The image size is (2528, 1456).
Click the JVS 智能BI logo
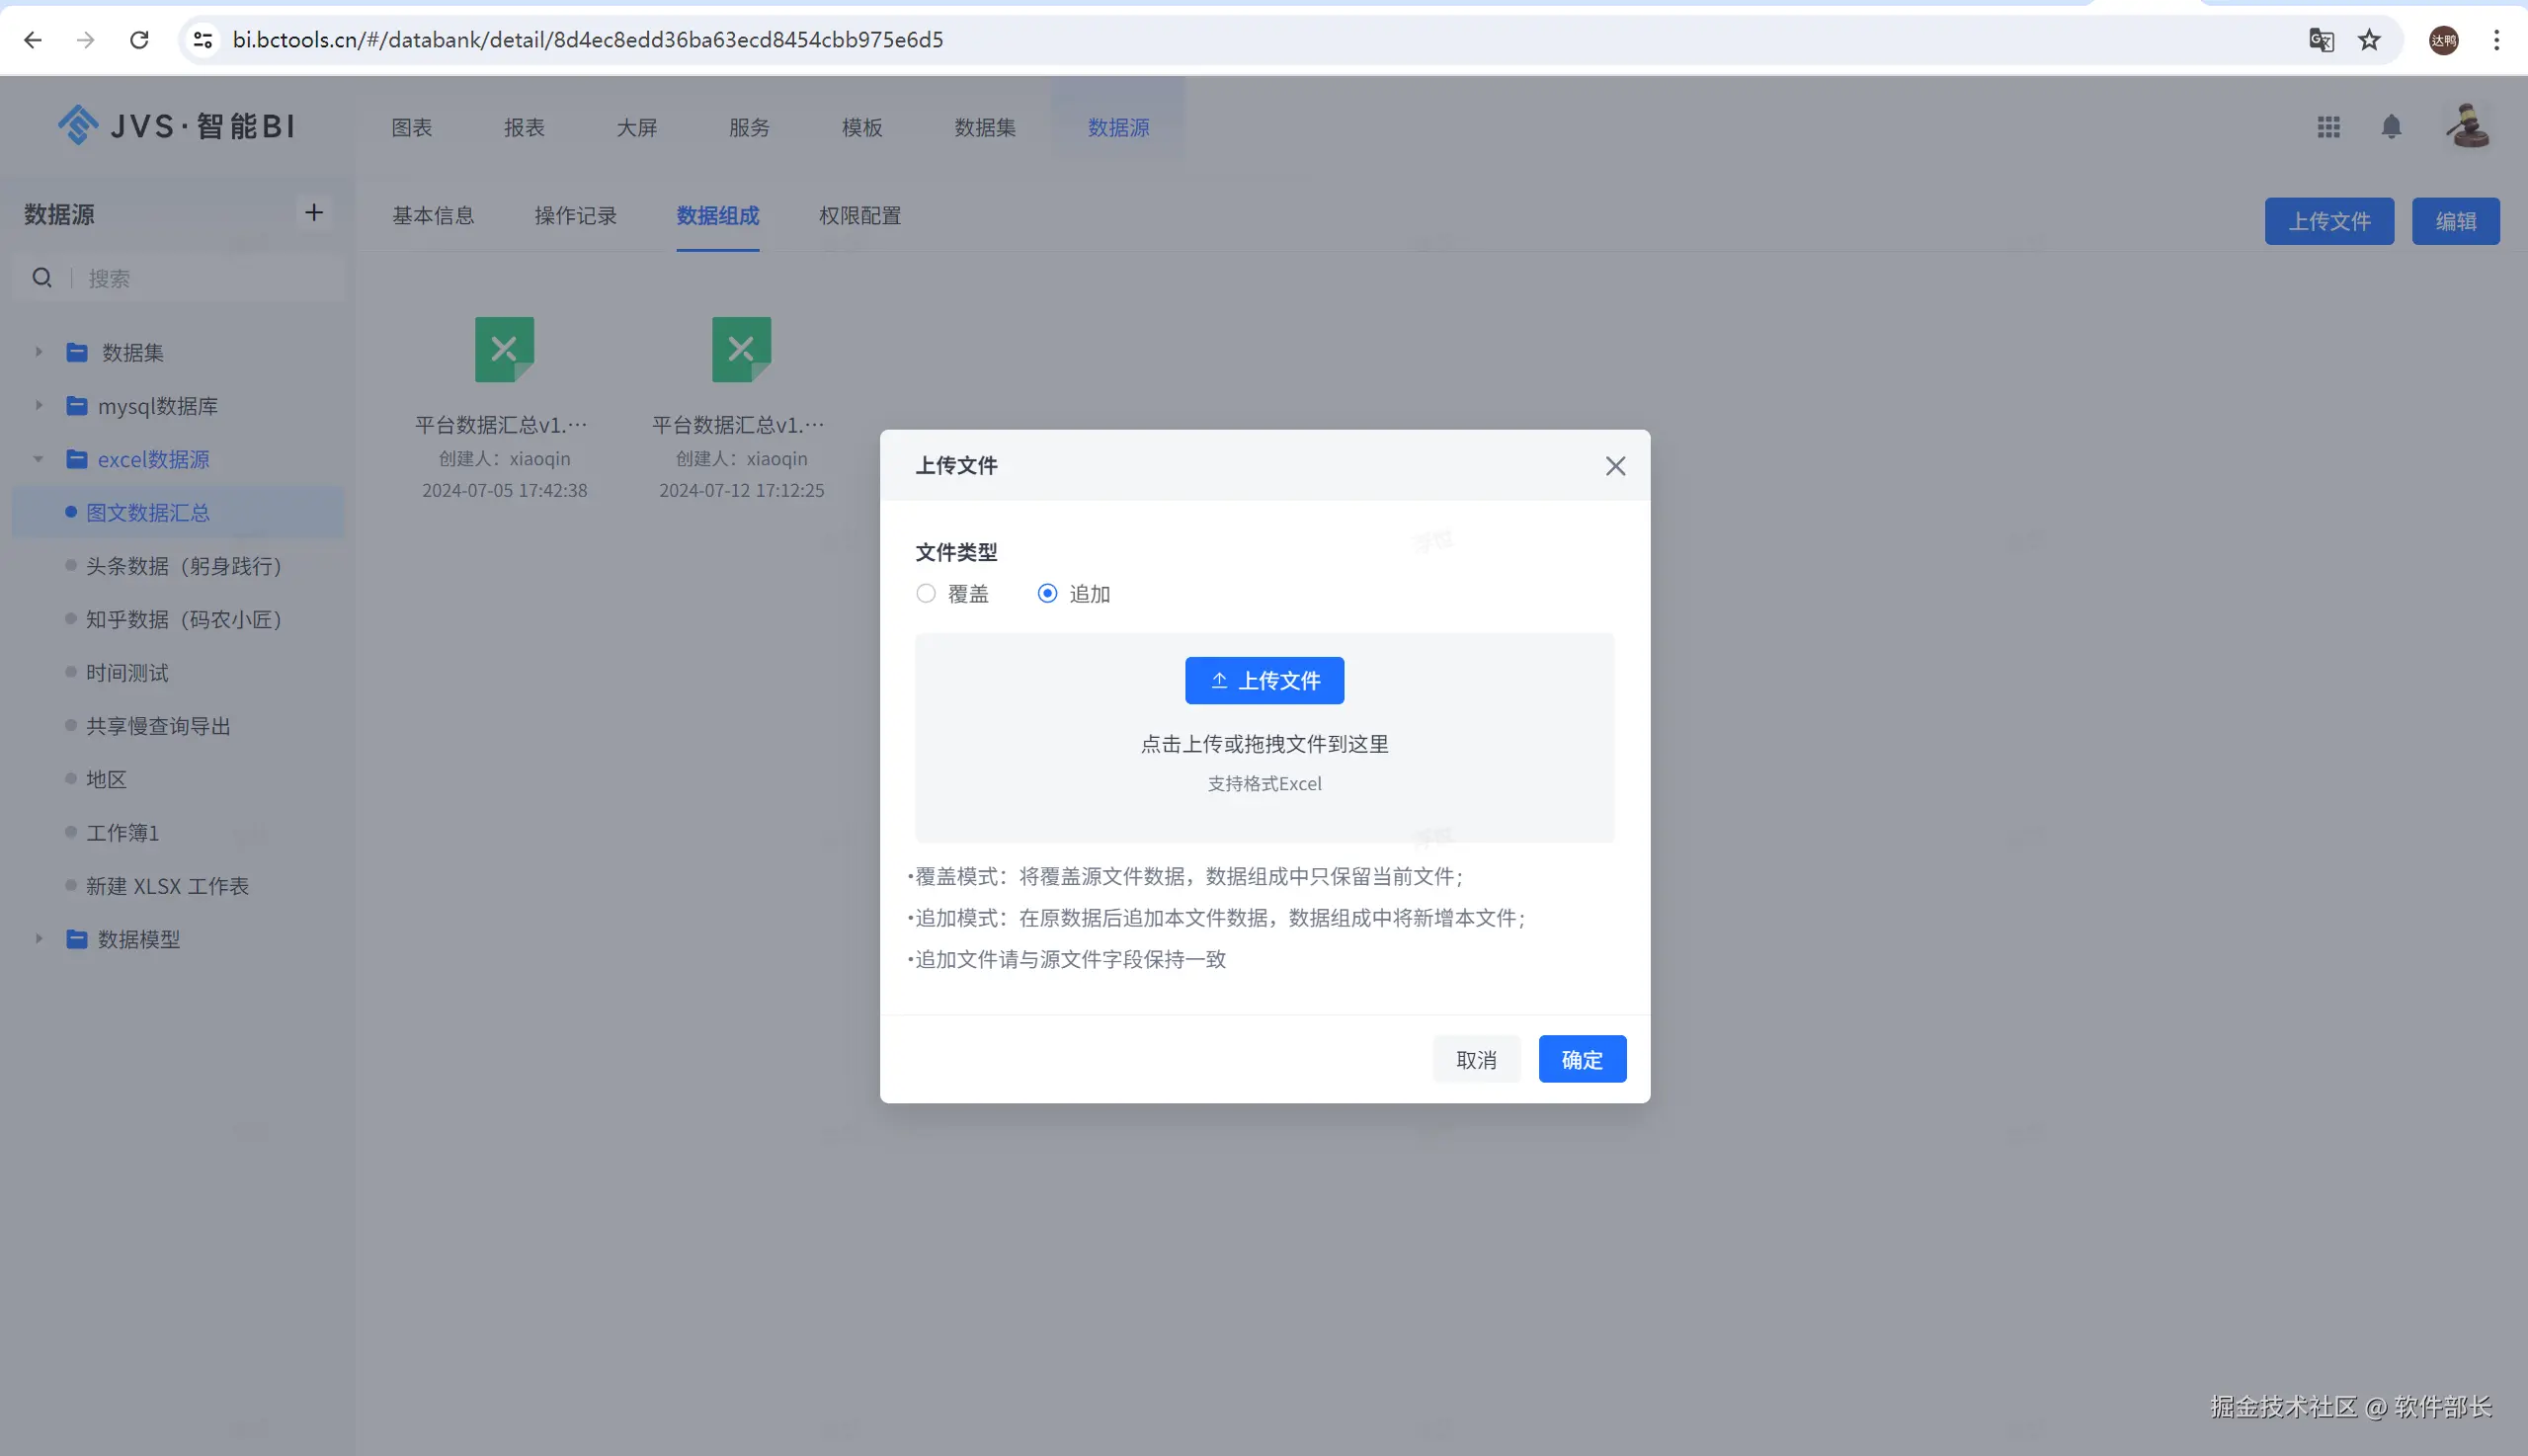tap(177, 126)
